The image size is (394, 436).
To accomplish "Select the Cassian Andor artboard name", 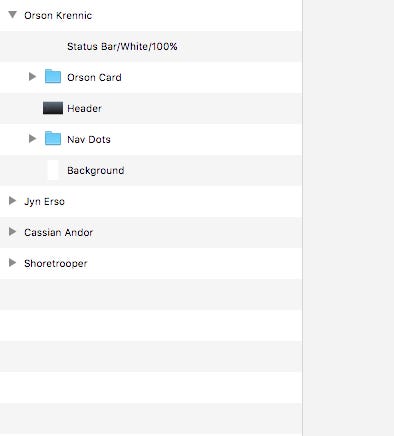I will (58, 232).
